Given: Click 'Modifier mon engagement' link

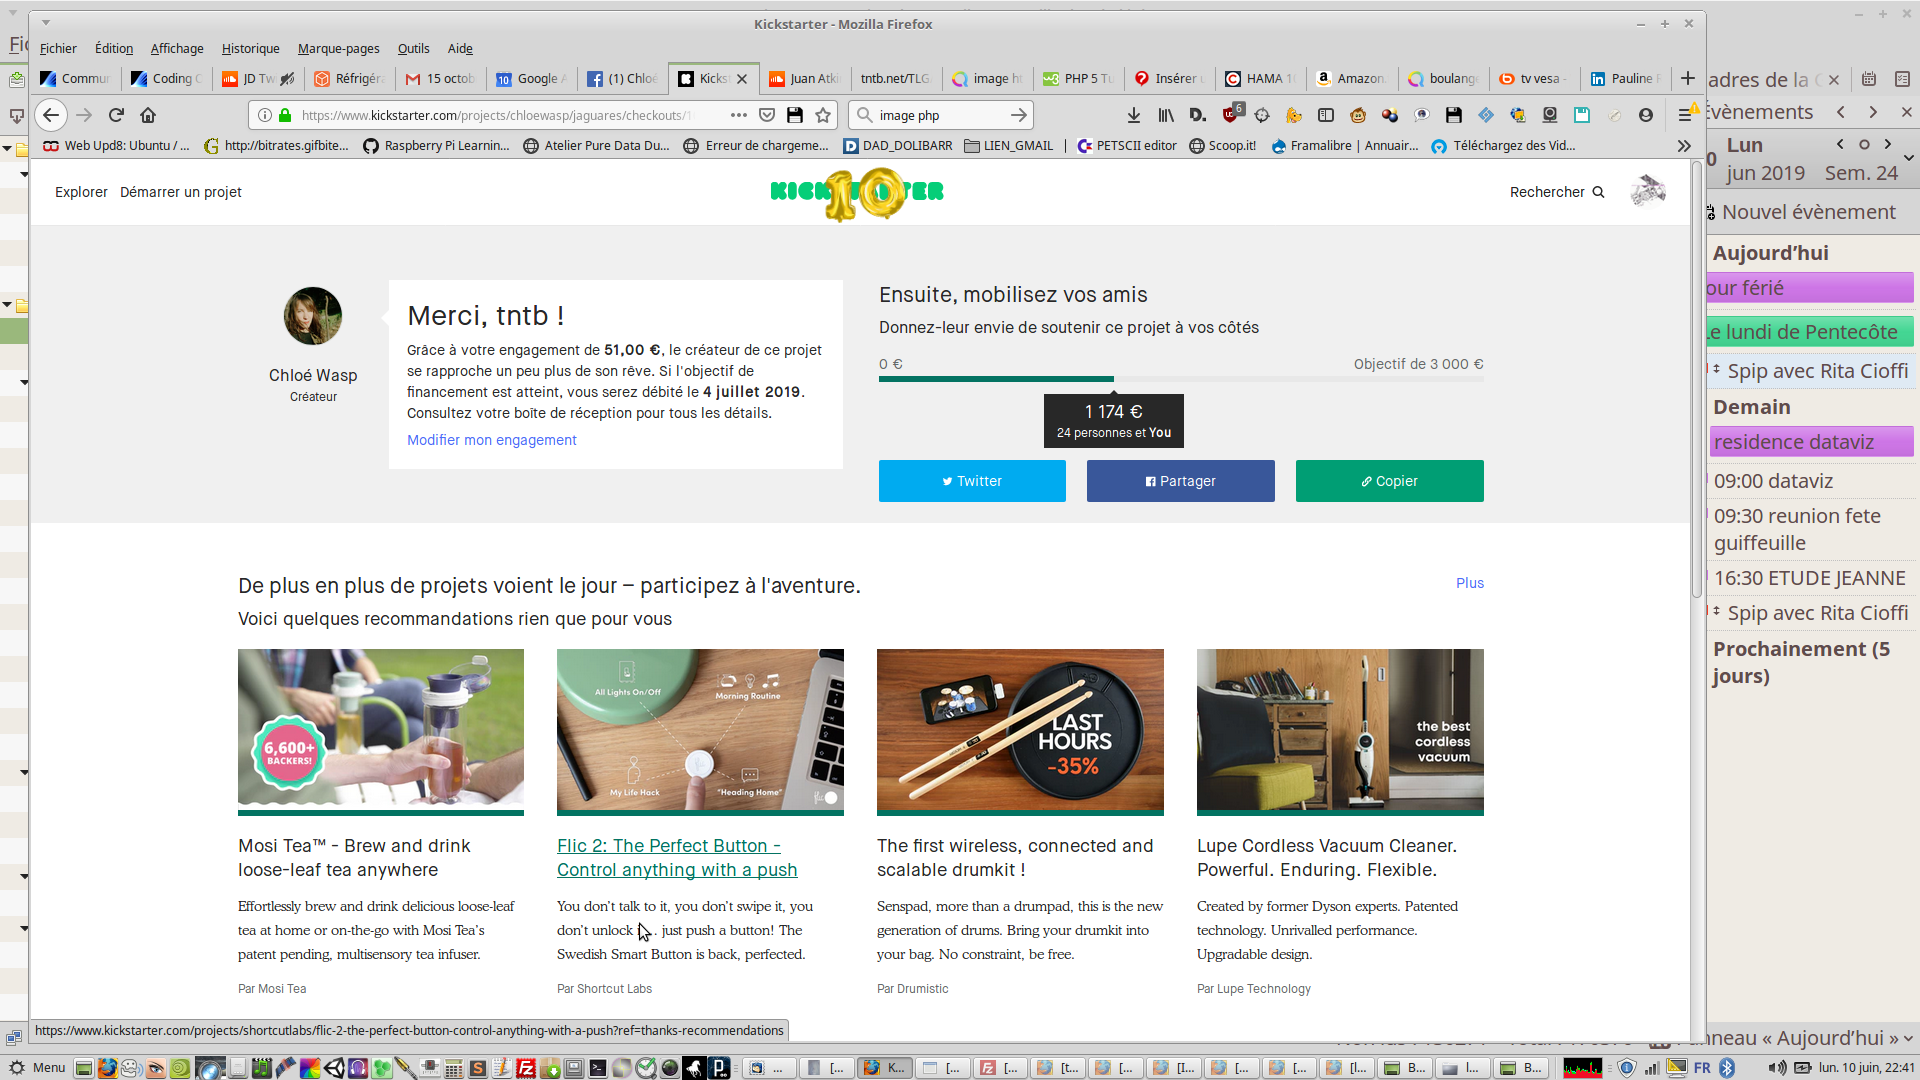Looking at the screenshot, I should (491, 440).
